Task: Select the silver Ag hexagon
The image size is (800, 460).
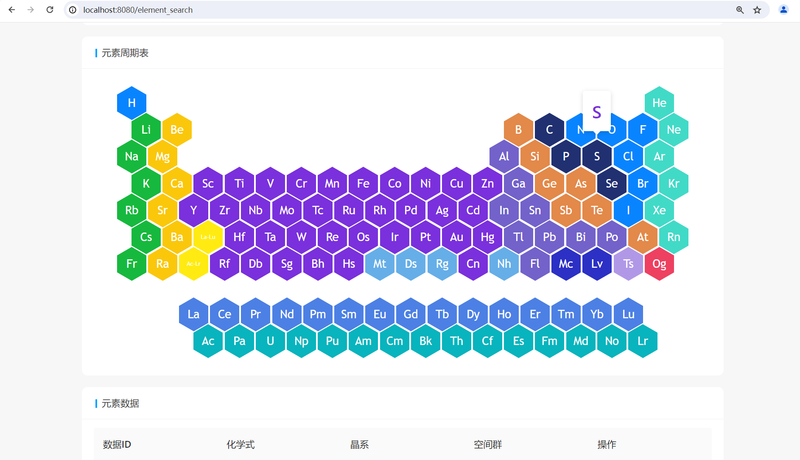Action: (x=442, y=210)
